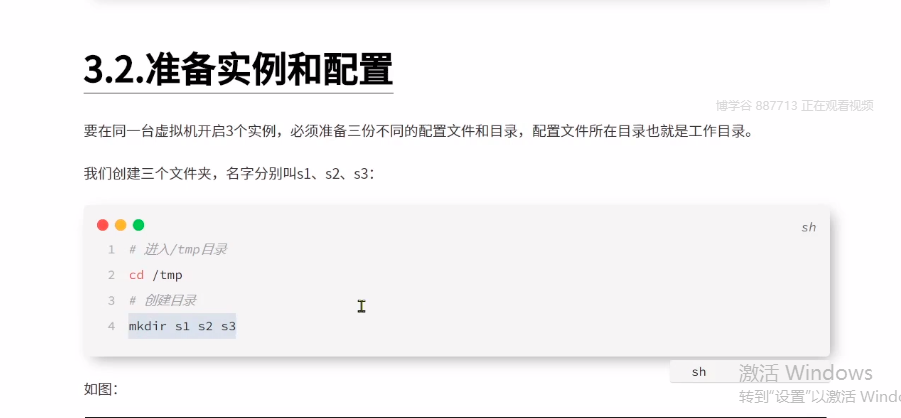The width and height of the screenshot is (901, 418).
Task: Click the heading 3.2.准备实例和配置
Action: coord(238,69)
